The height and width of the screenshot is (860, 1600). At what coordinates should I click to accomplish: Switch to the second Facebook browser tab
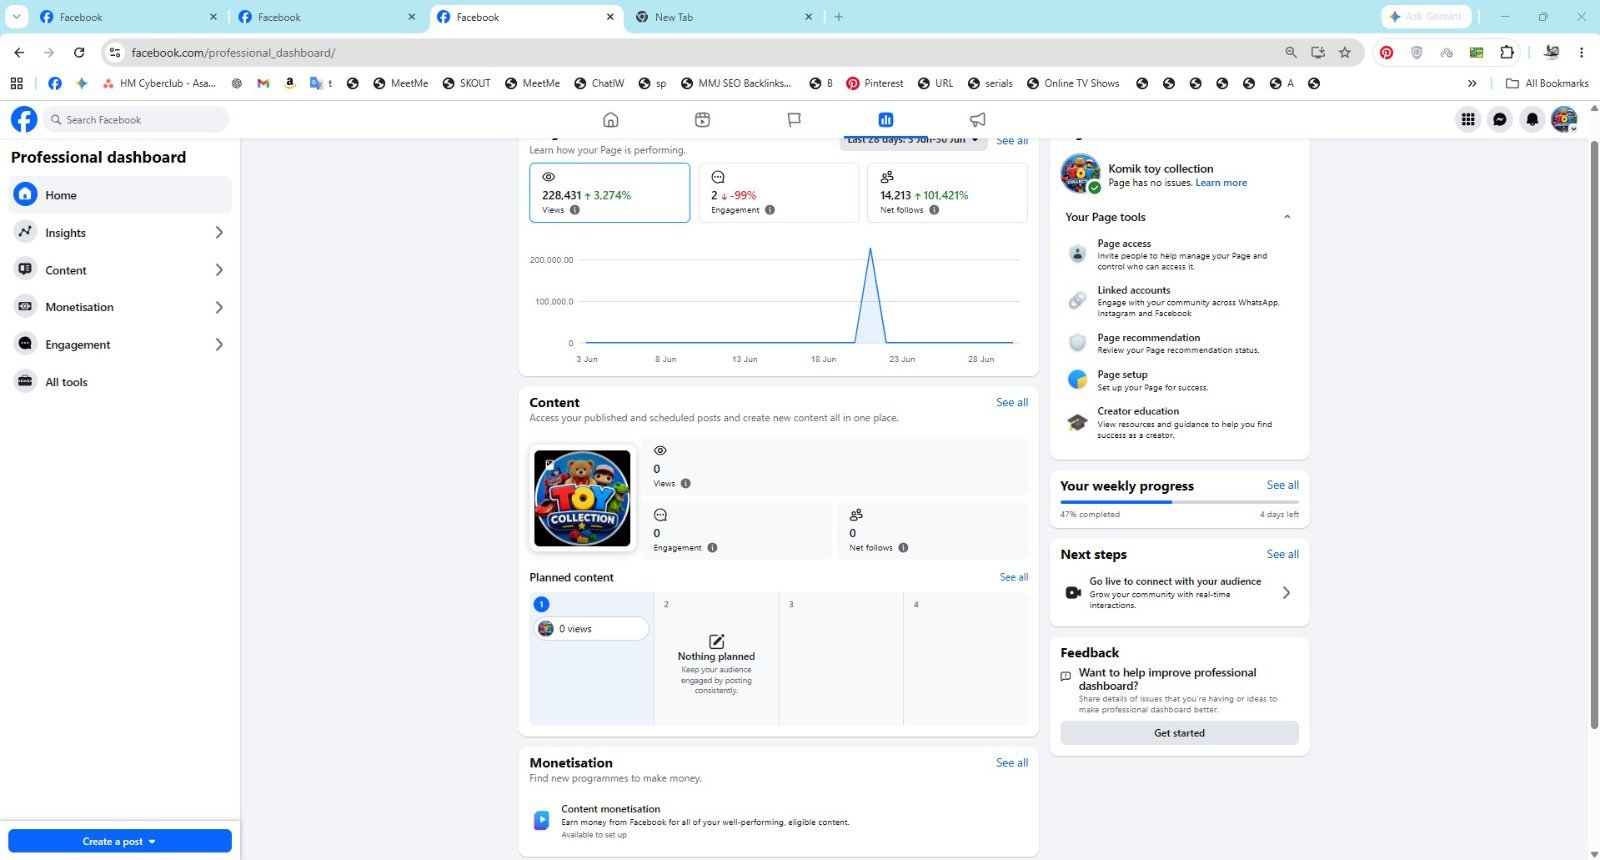[x=326, y=17]
